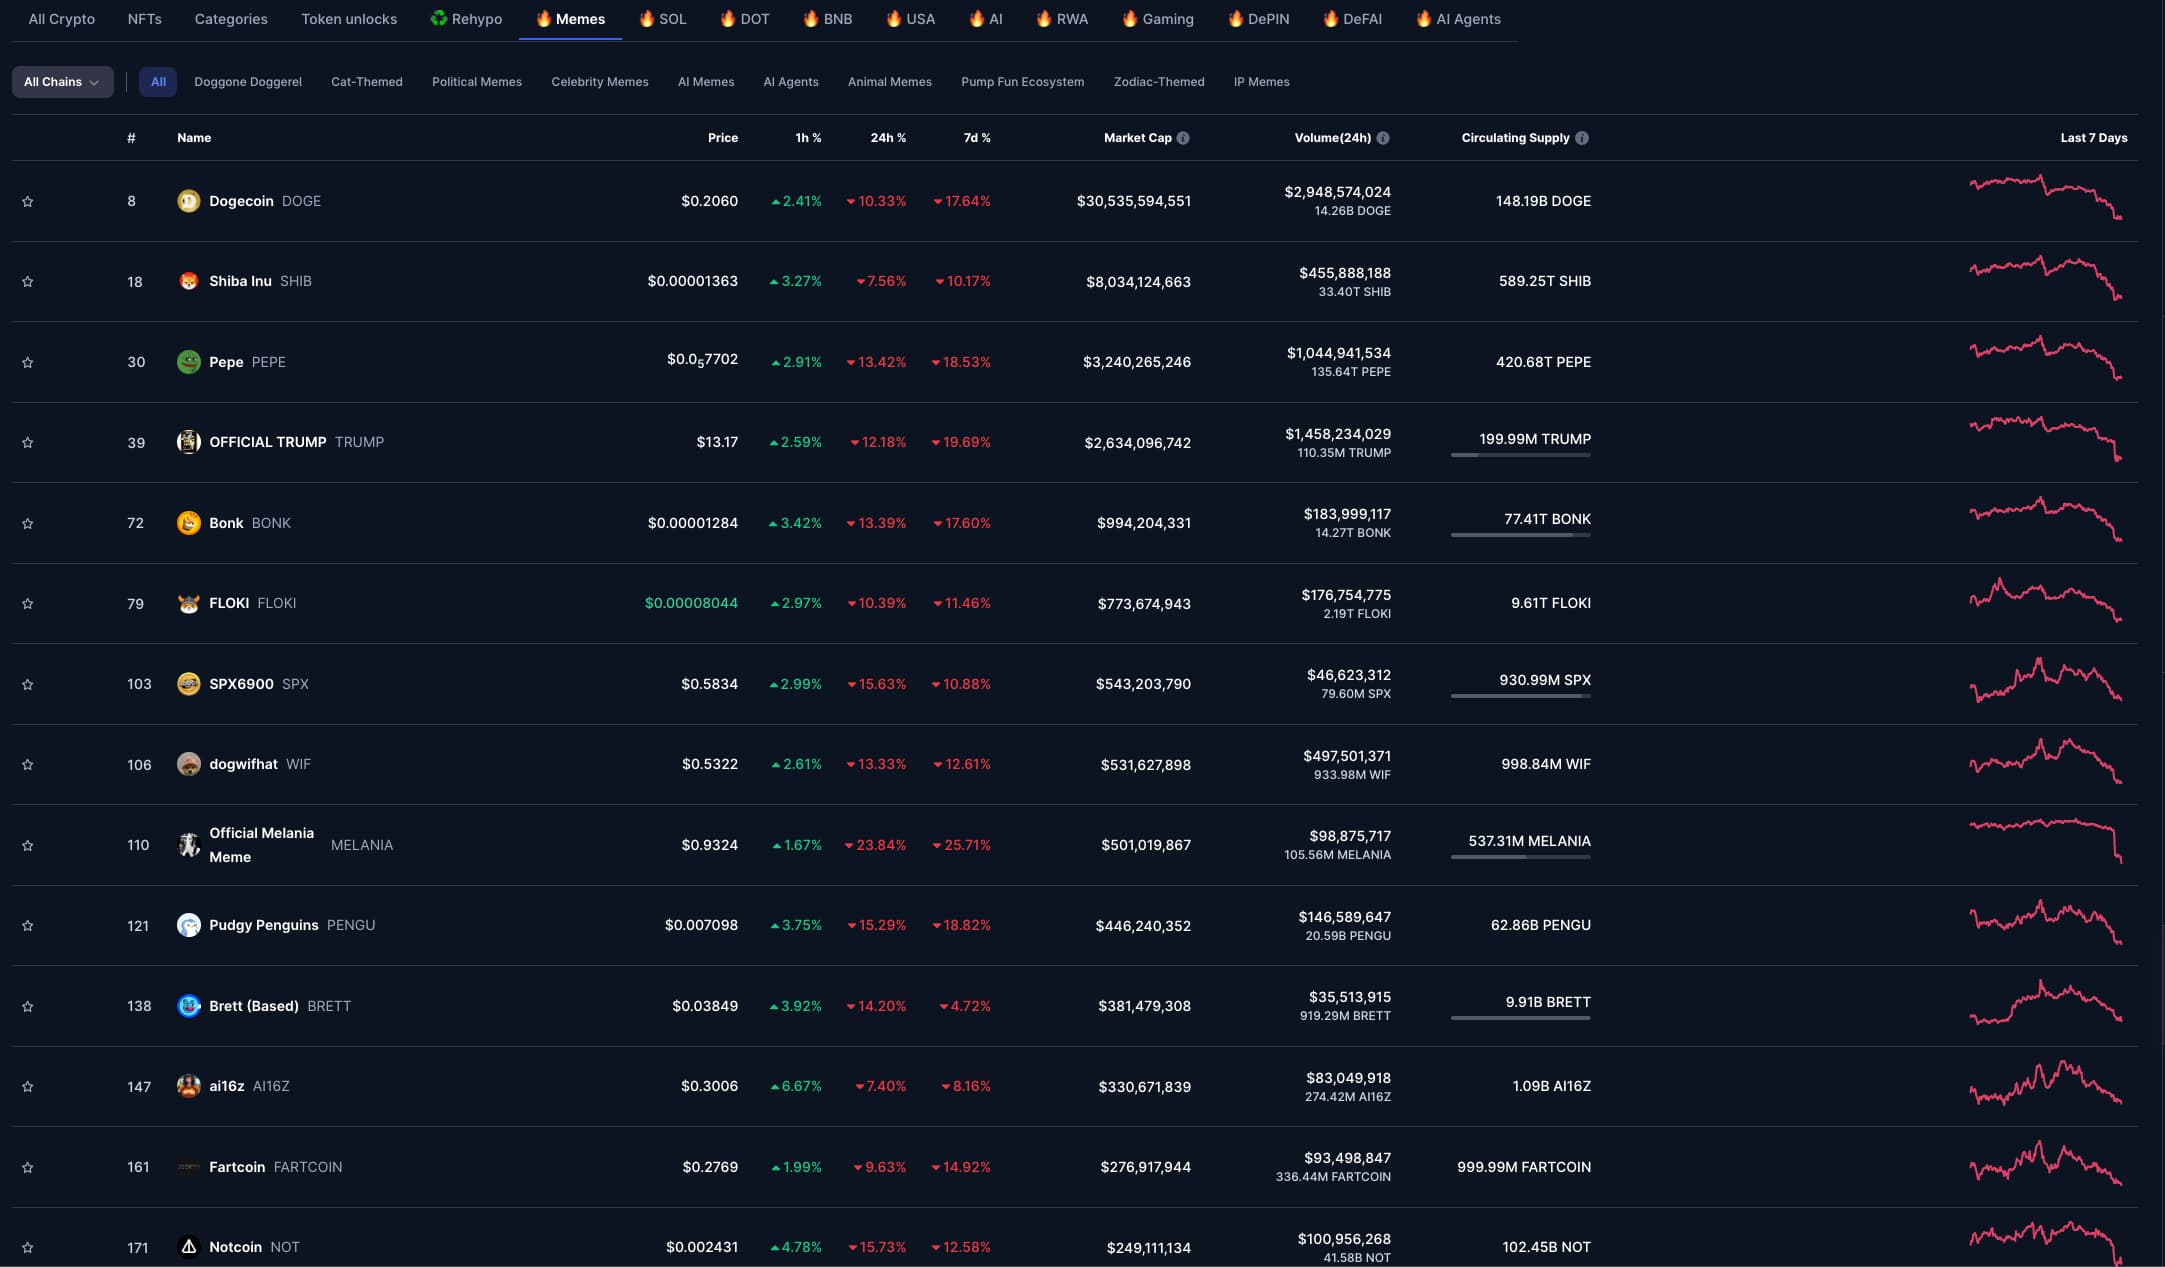Click the Dogecoin coin logo icon
This screenshot has height=1267, width=2165.
188,201
